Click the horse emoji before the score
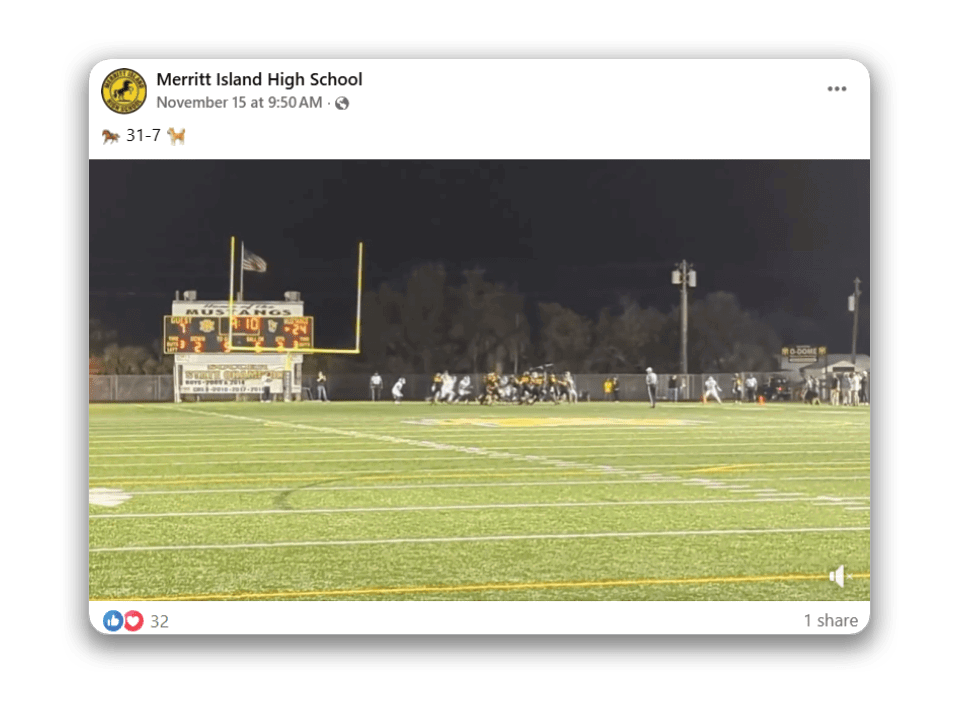This screenshot has height=722, width=959. (x=110, y=135)
